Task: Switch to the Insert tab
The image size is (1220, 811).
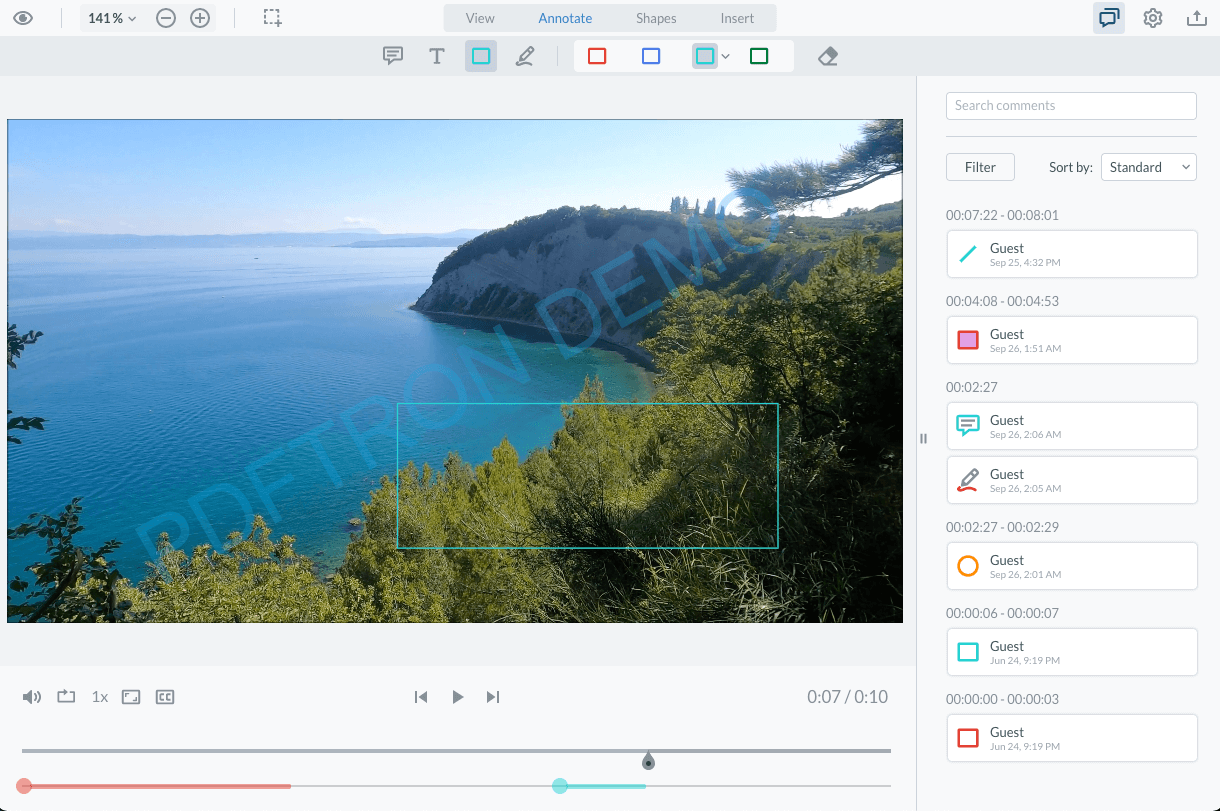Action: click(738, 18)
